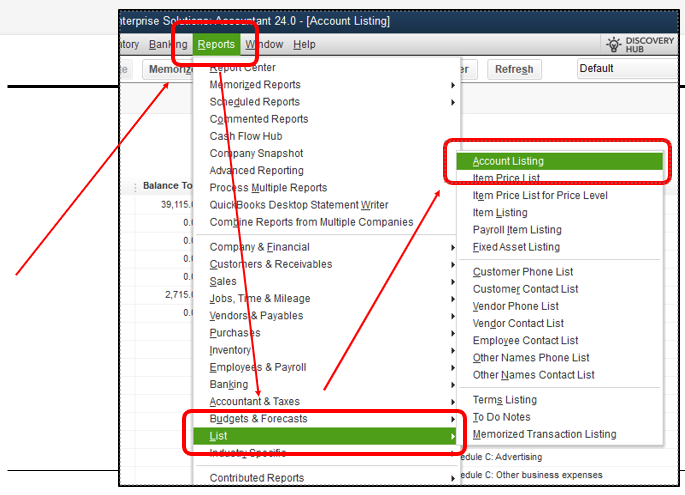The width and height of the screenshot is (685, 495).
Task: Open the Window menu
Action: point(264,45)
